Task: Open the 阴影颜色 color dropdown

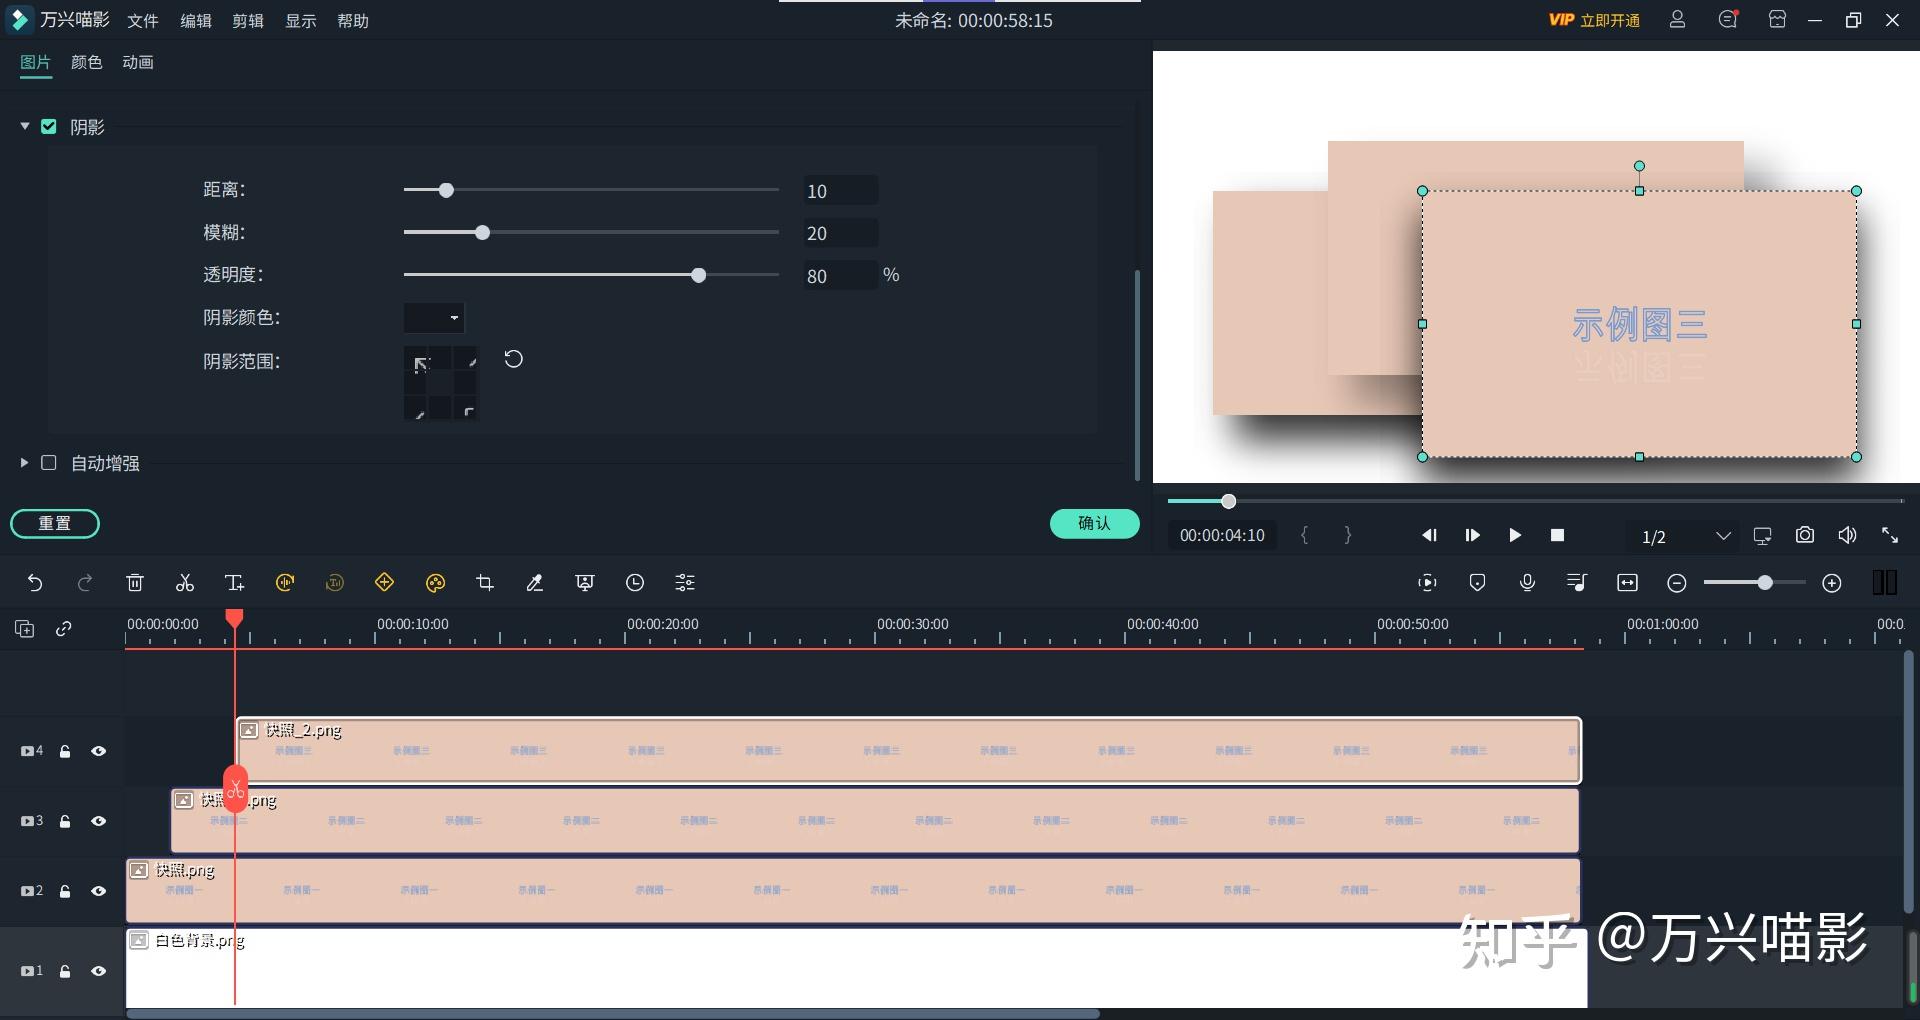Action: point(434,318)
